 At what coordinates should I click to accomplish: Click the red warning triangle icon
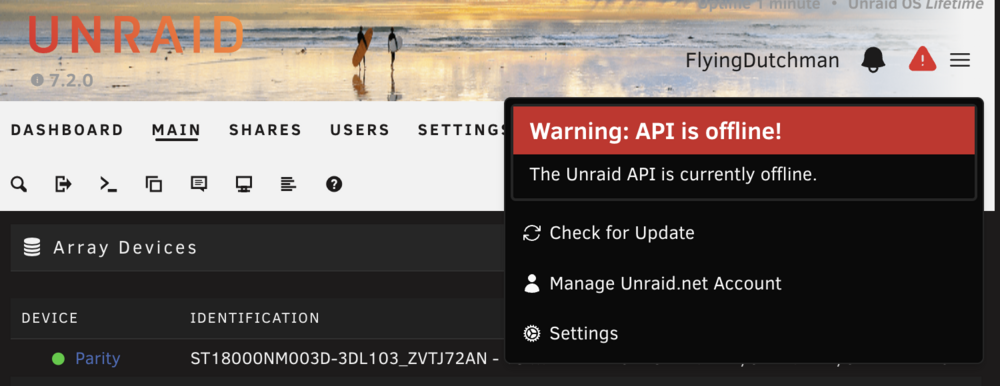click(922, 60)
